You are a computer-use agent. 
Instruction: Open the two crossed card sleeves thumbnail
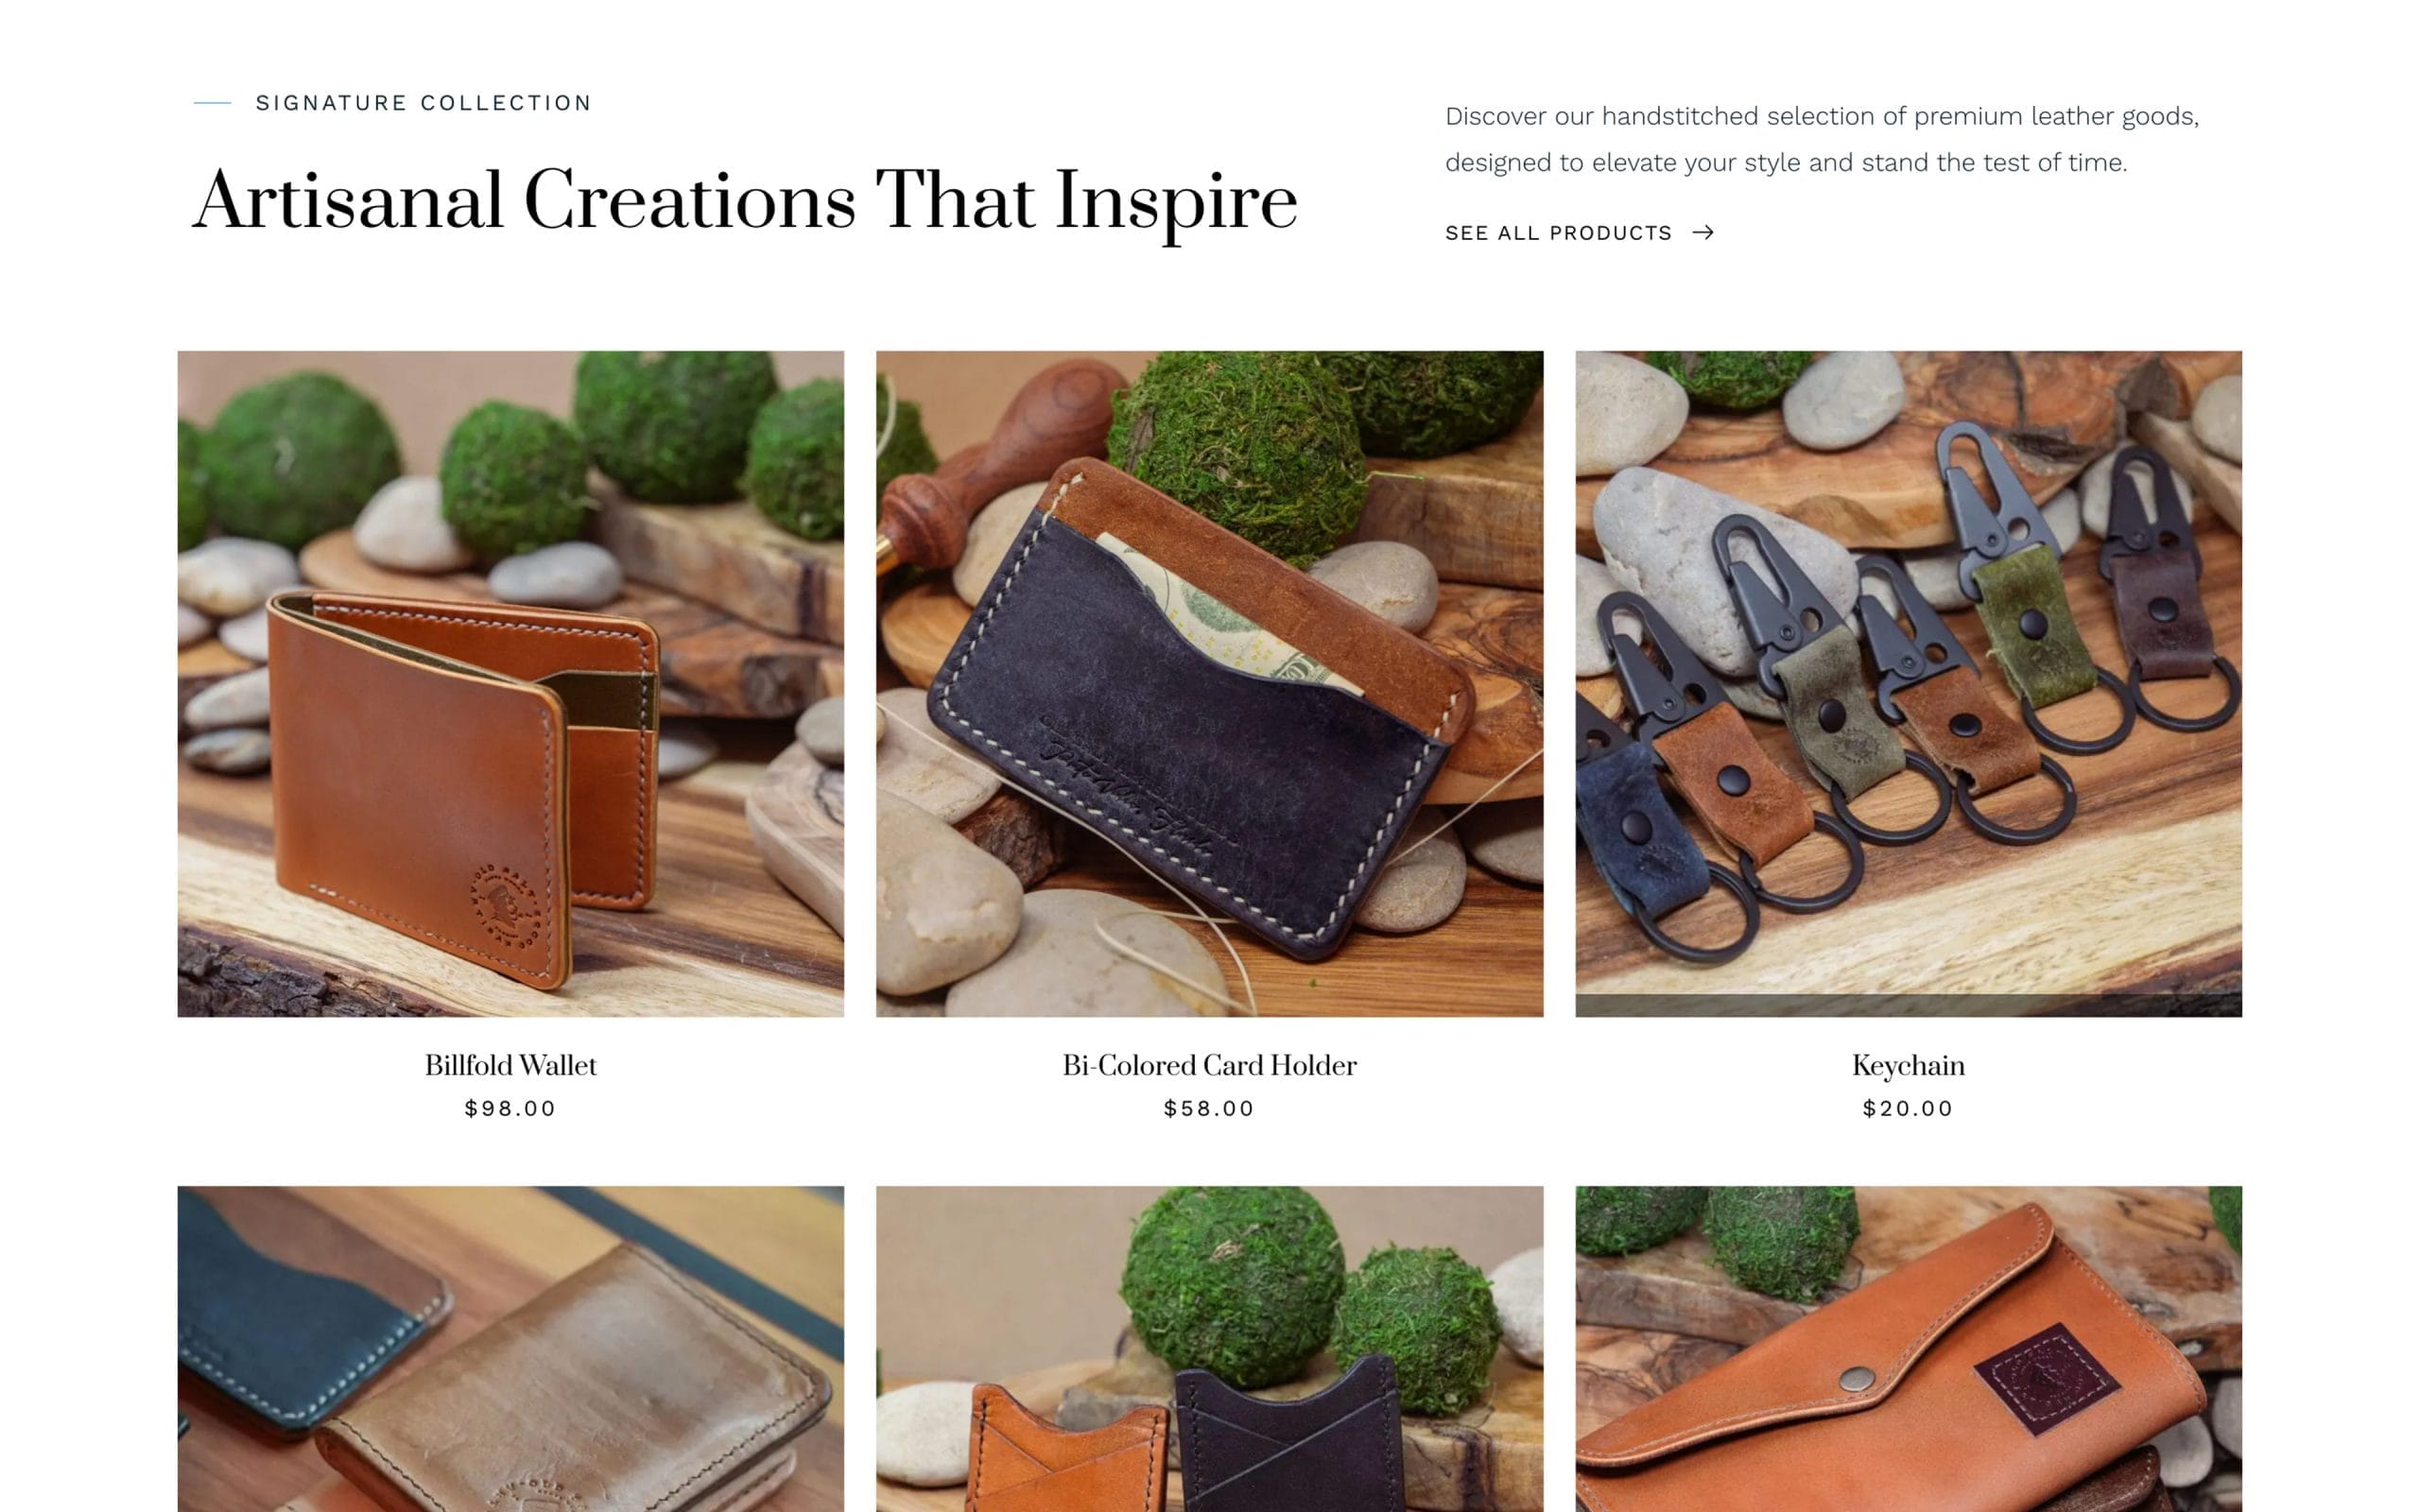click(1209, 1349)
